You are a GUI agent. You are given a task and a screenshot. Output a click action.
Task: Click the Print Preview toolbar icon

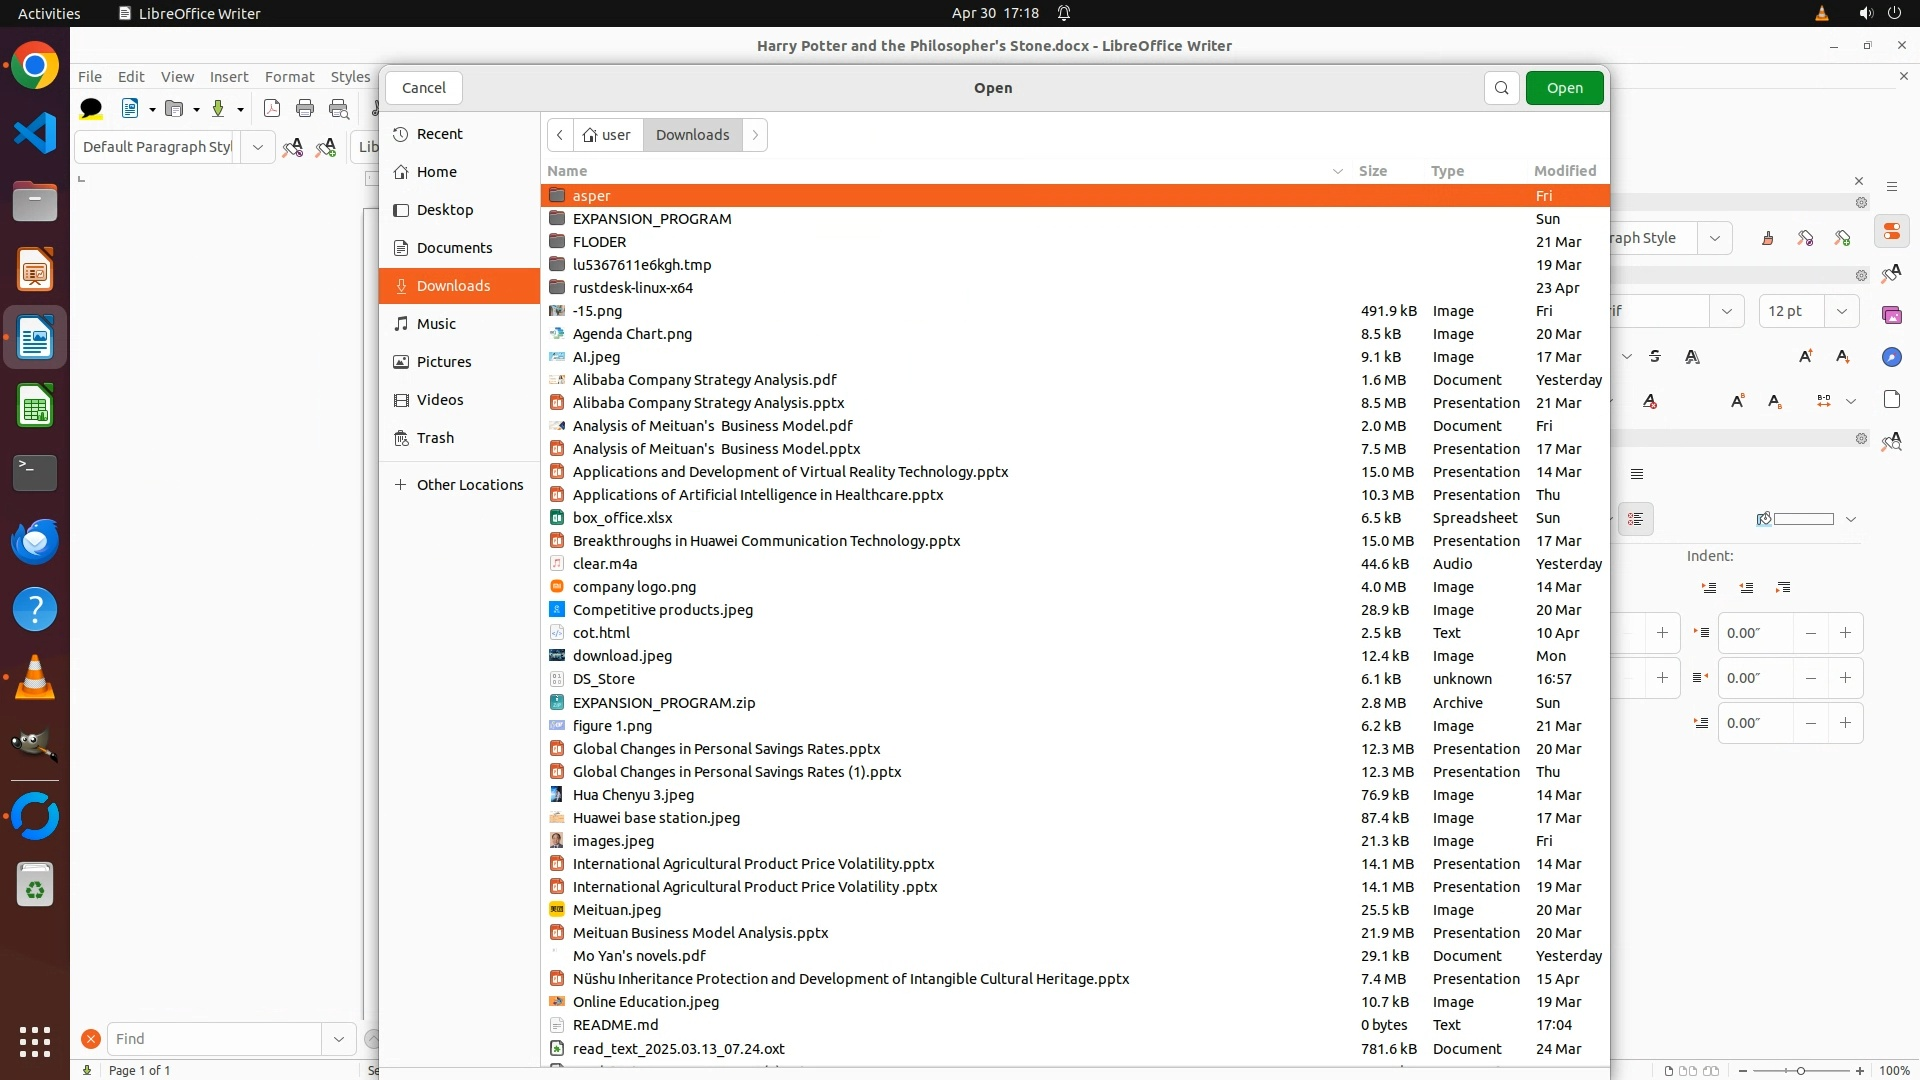pyautogui.click(x=339, y=109)
